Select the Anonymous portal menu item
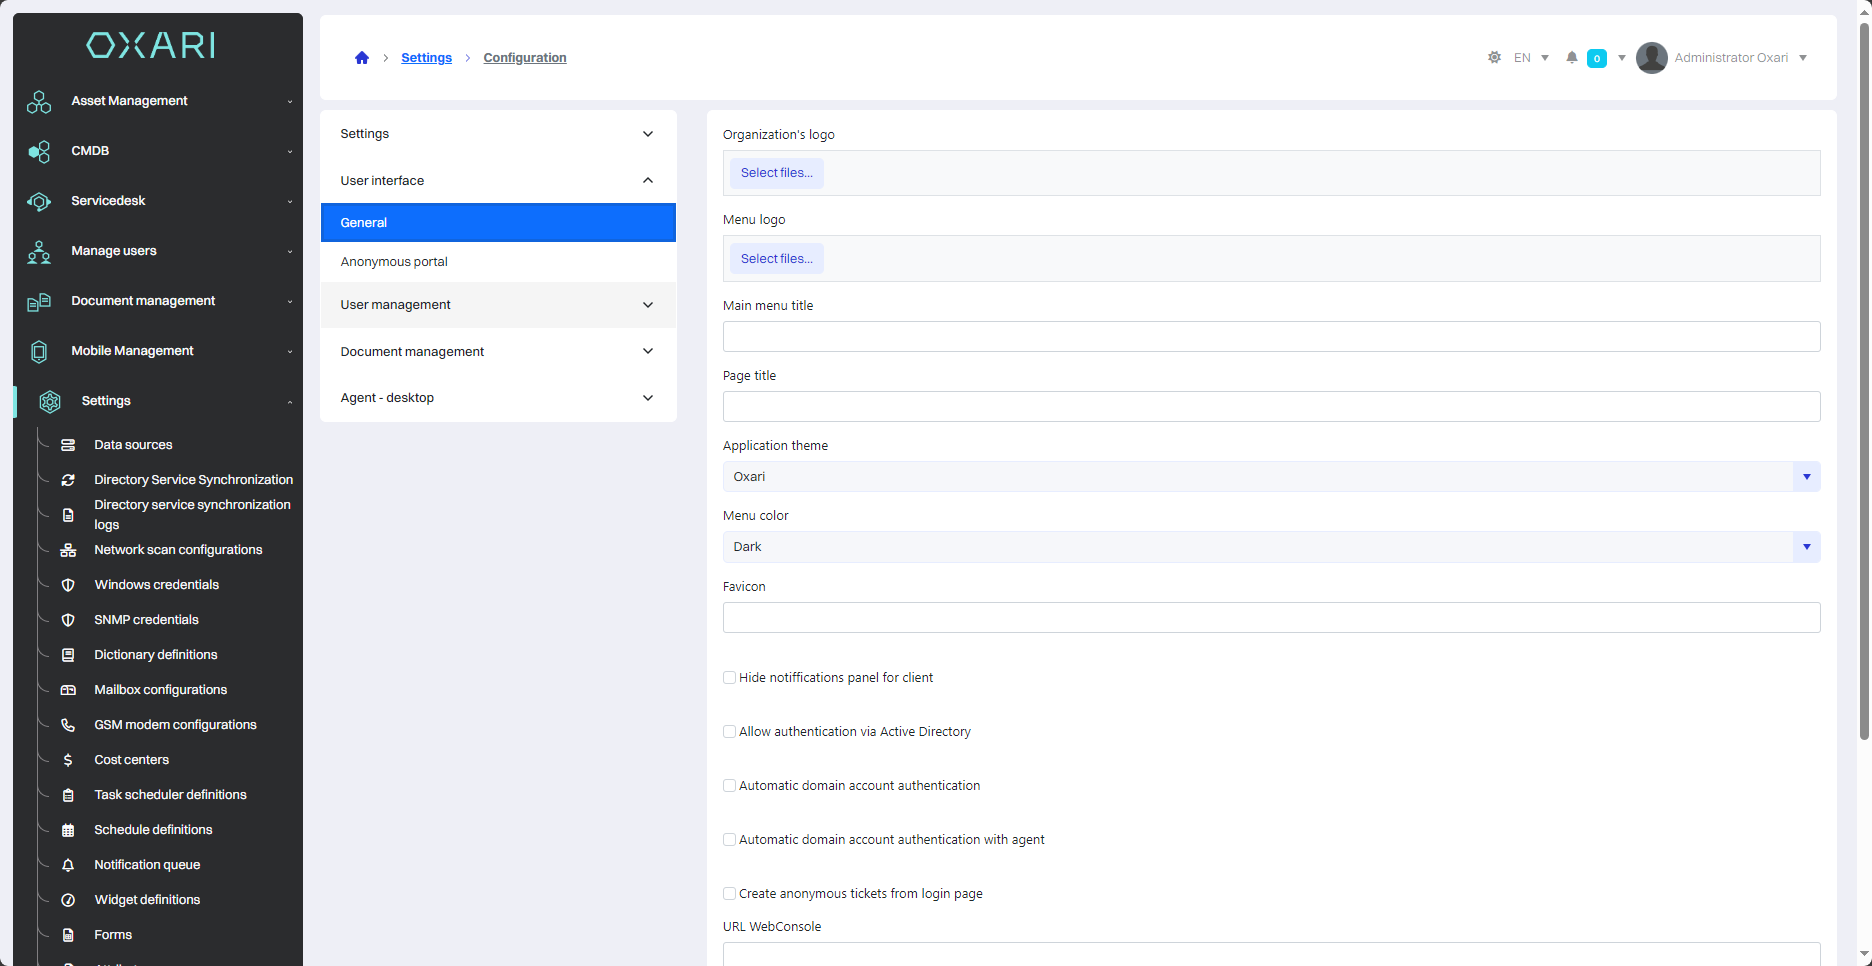Screen dimensions: 1872x966 [394, 262]
